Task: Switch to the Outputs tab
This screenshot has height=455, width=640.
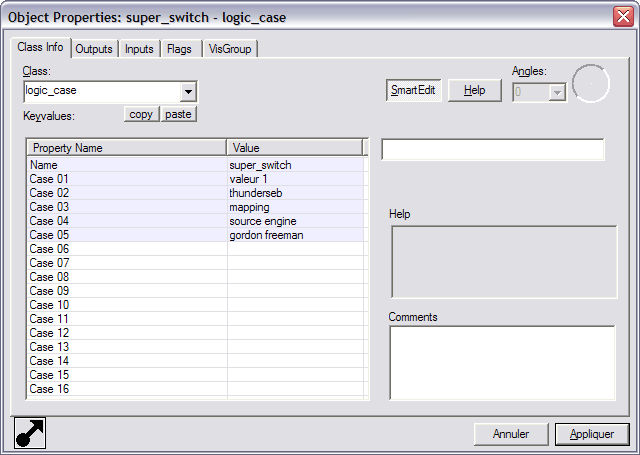Action: coord(94,49)
